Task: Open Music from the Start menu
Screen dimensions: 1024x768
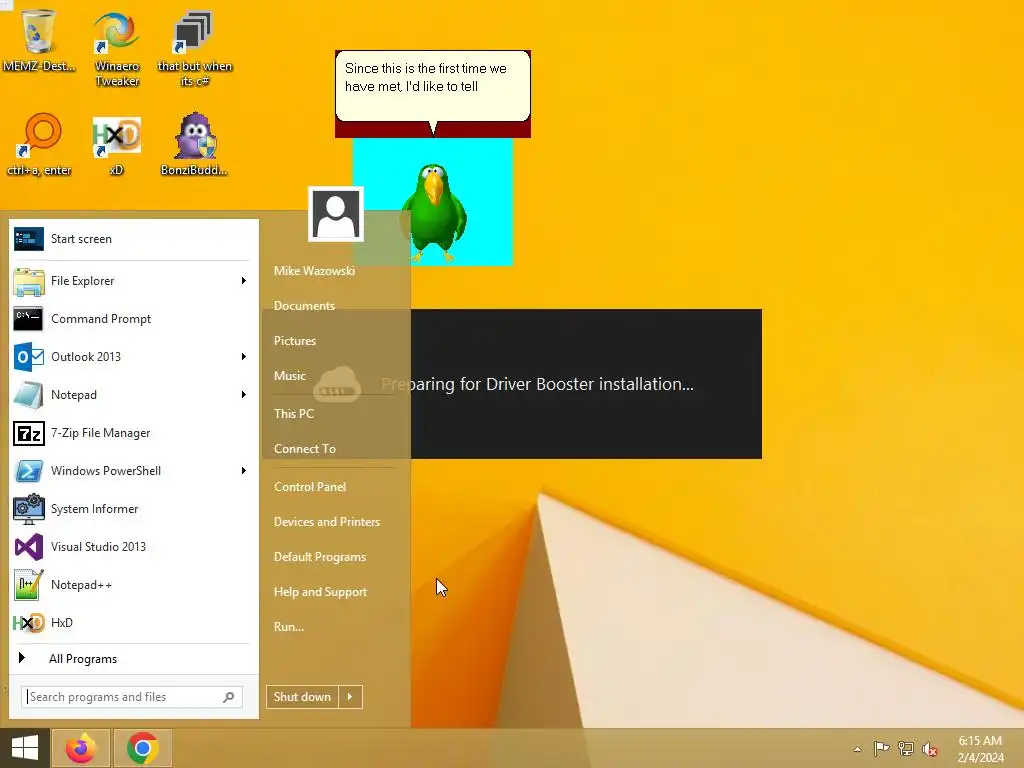Action: click(x=290, y=376)
